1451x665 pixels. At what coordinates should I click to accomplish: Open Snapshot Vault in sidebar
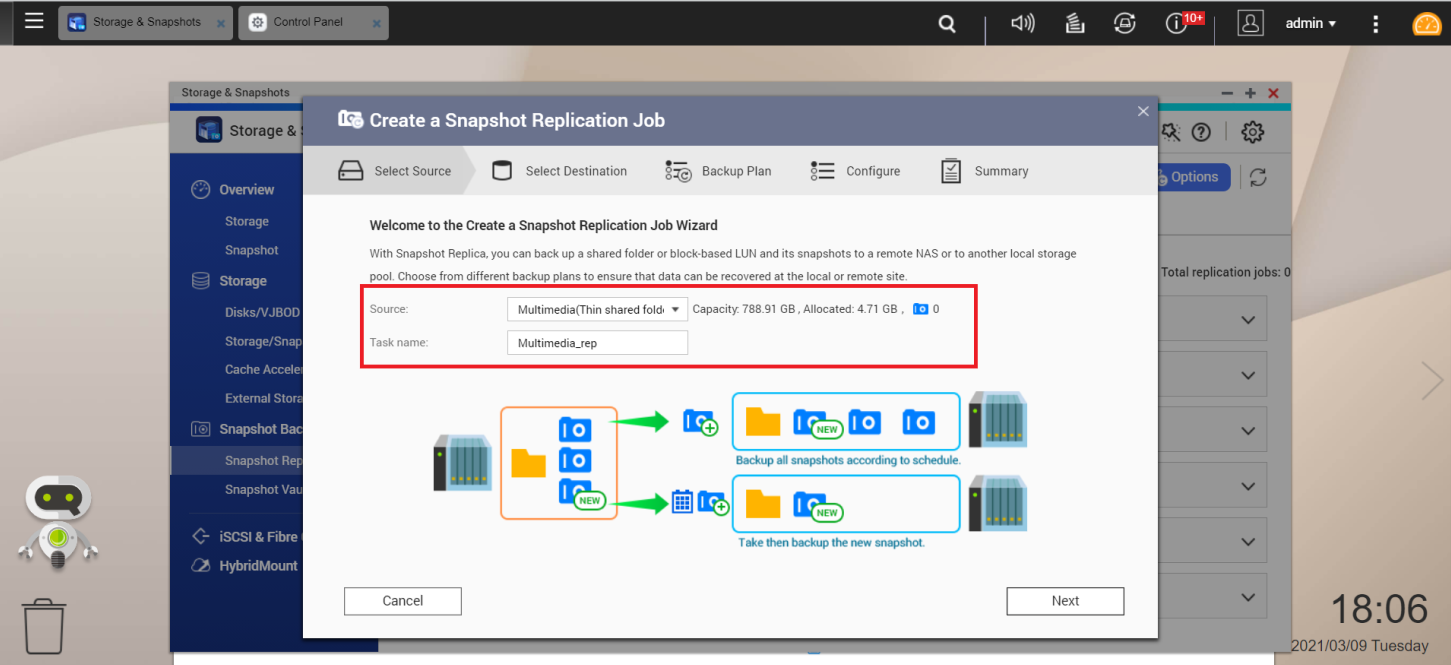point(265,489)
